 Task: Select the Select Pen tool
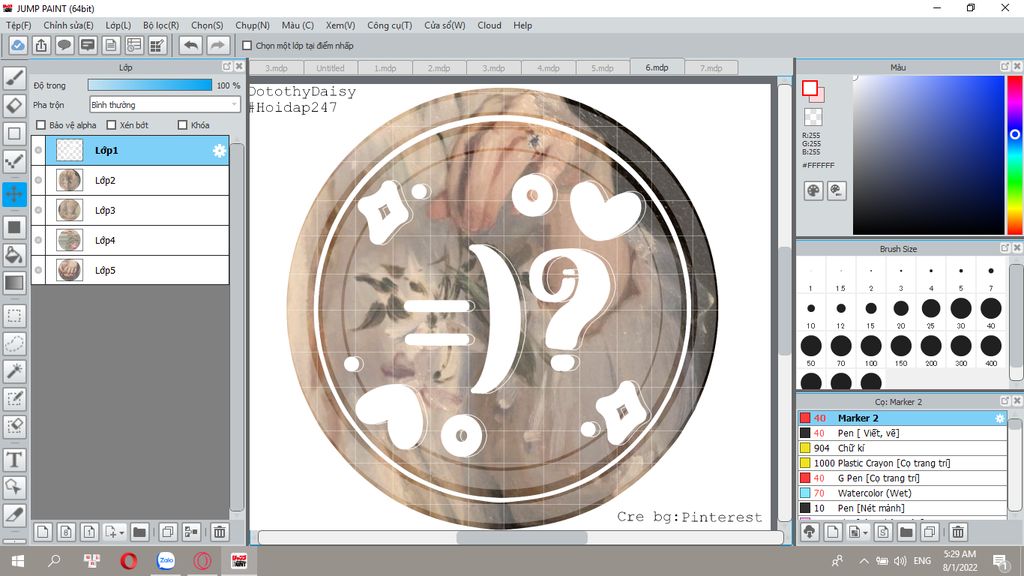pyautogui.click(x=14, y=398)
